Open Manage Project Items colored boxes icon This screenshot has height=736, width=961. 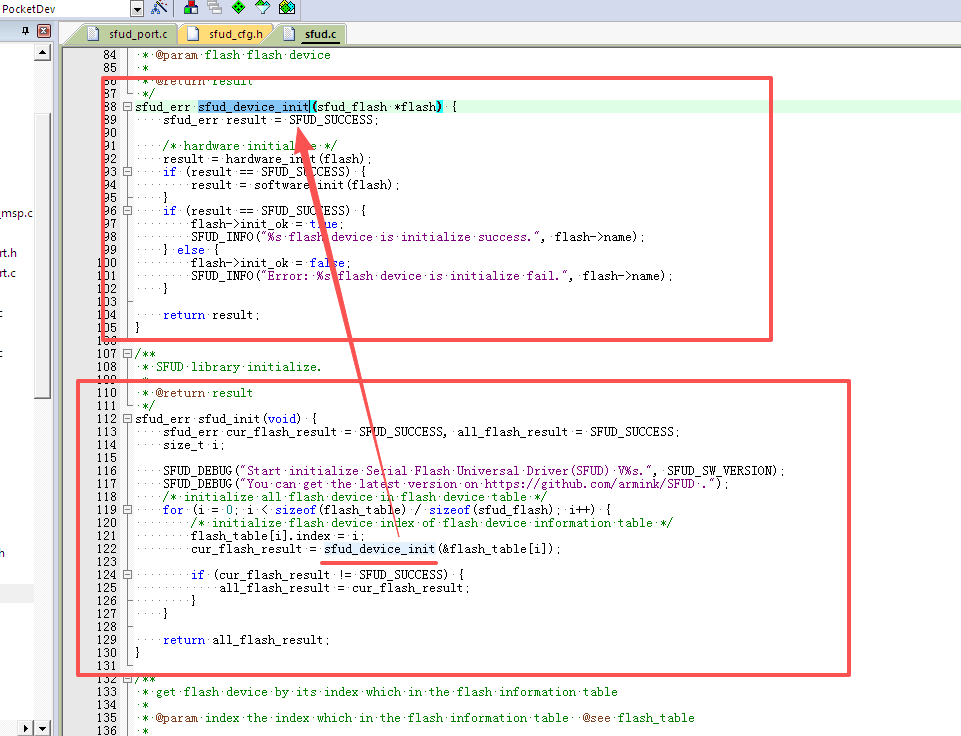(191, 7)
